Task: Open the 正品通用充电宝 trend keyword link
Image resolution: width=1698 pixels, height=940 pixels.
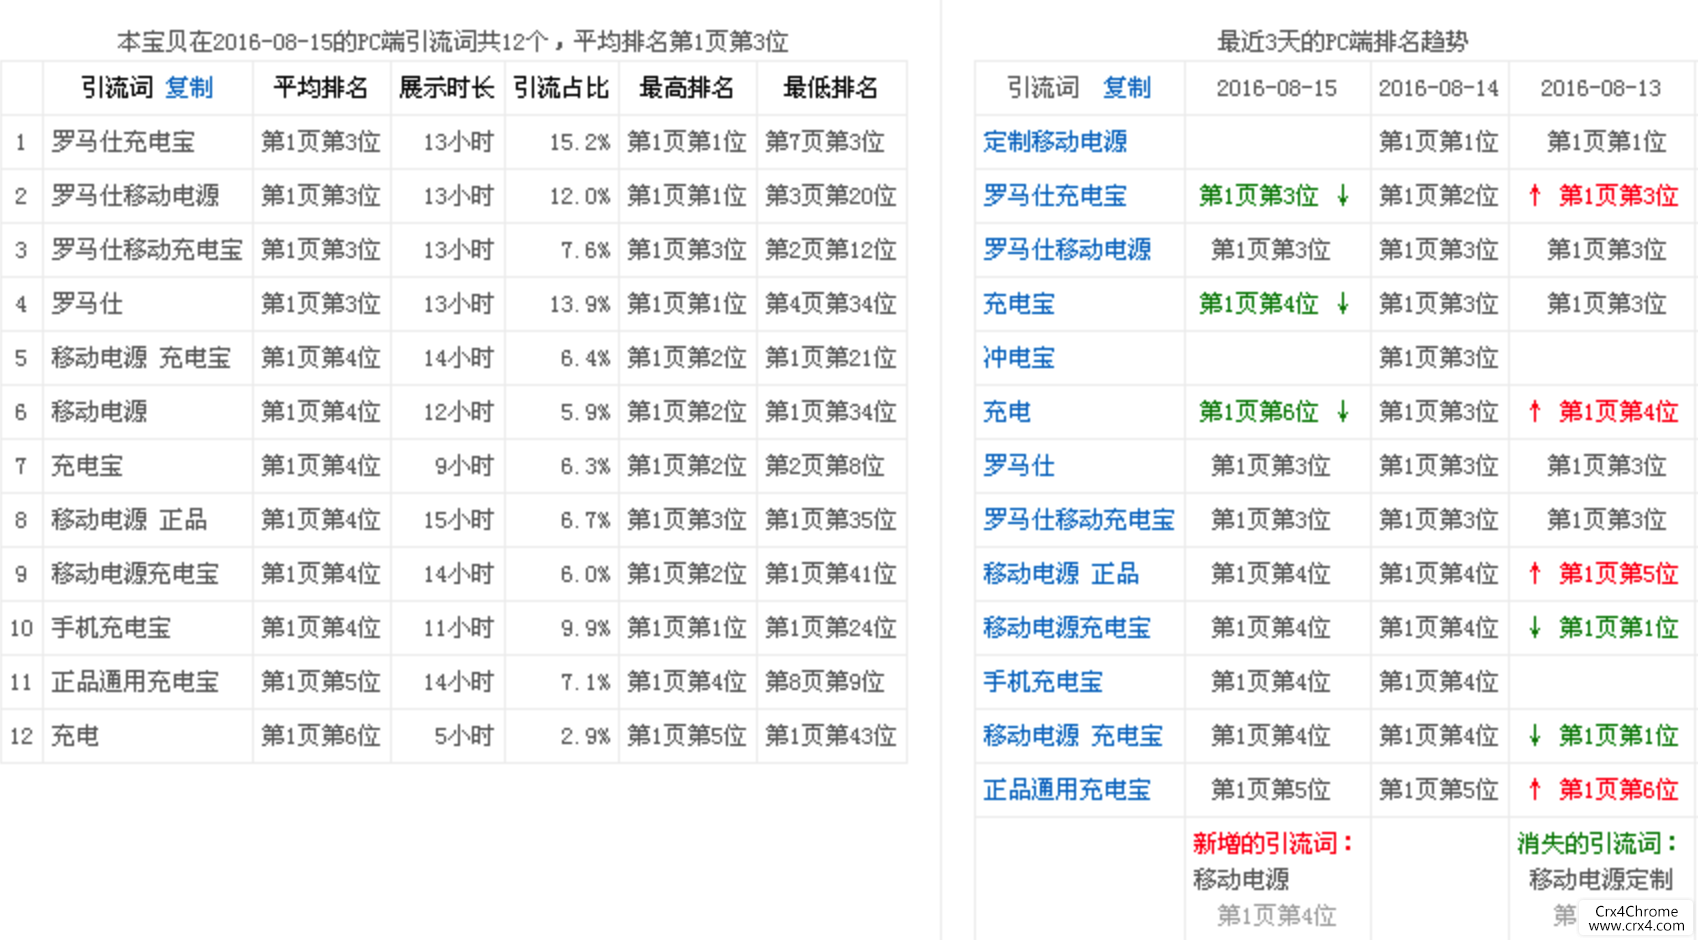Action: coord(1066,790)
